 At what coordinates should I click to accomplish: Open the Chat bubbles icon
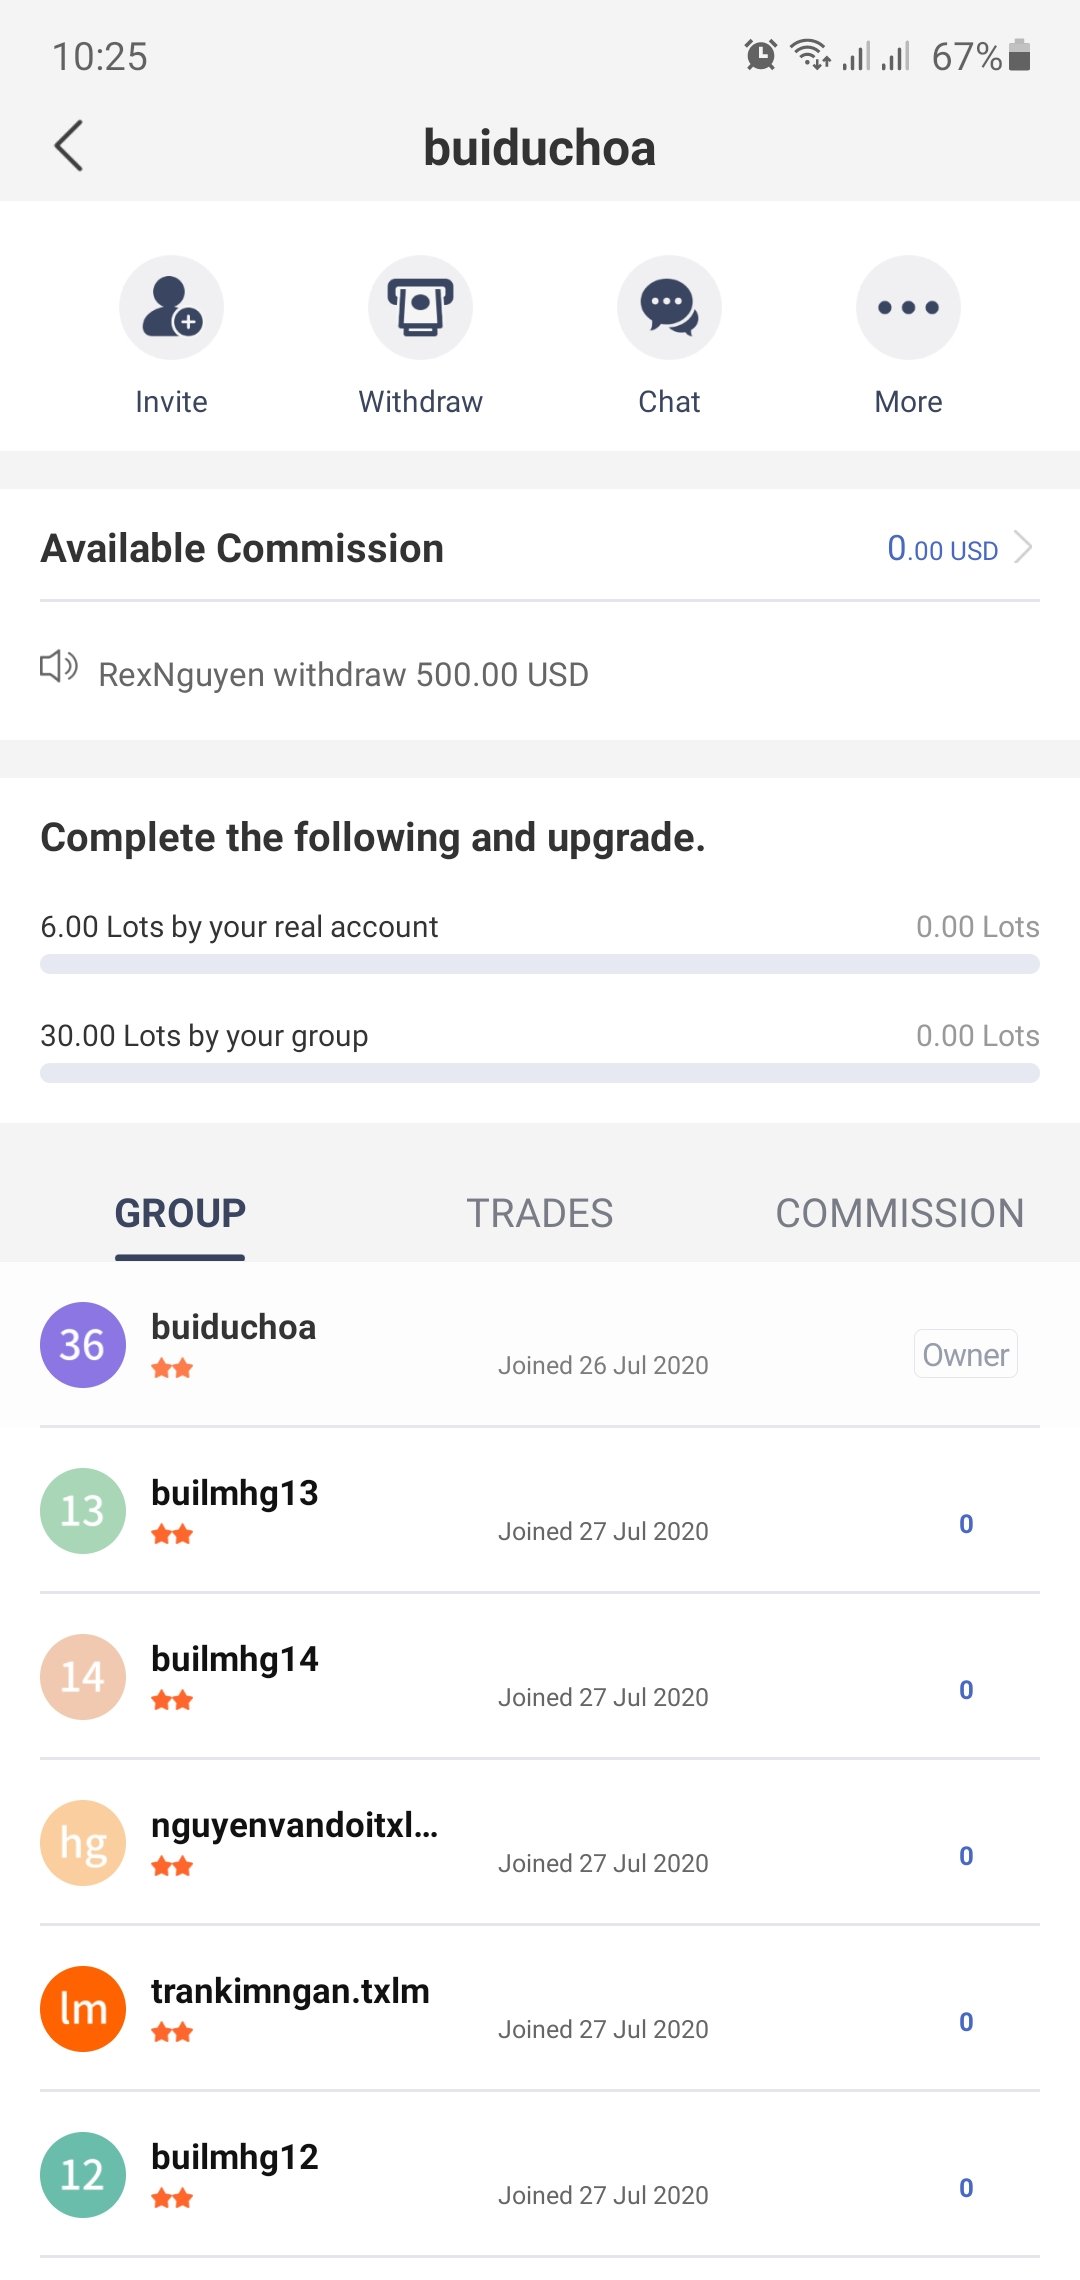click(669, 307)
